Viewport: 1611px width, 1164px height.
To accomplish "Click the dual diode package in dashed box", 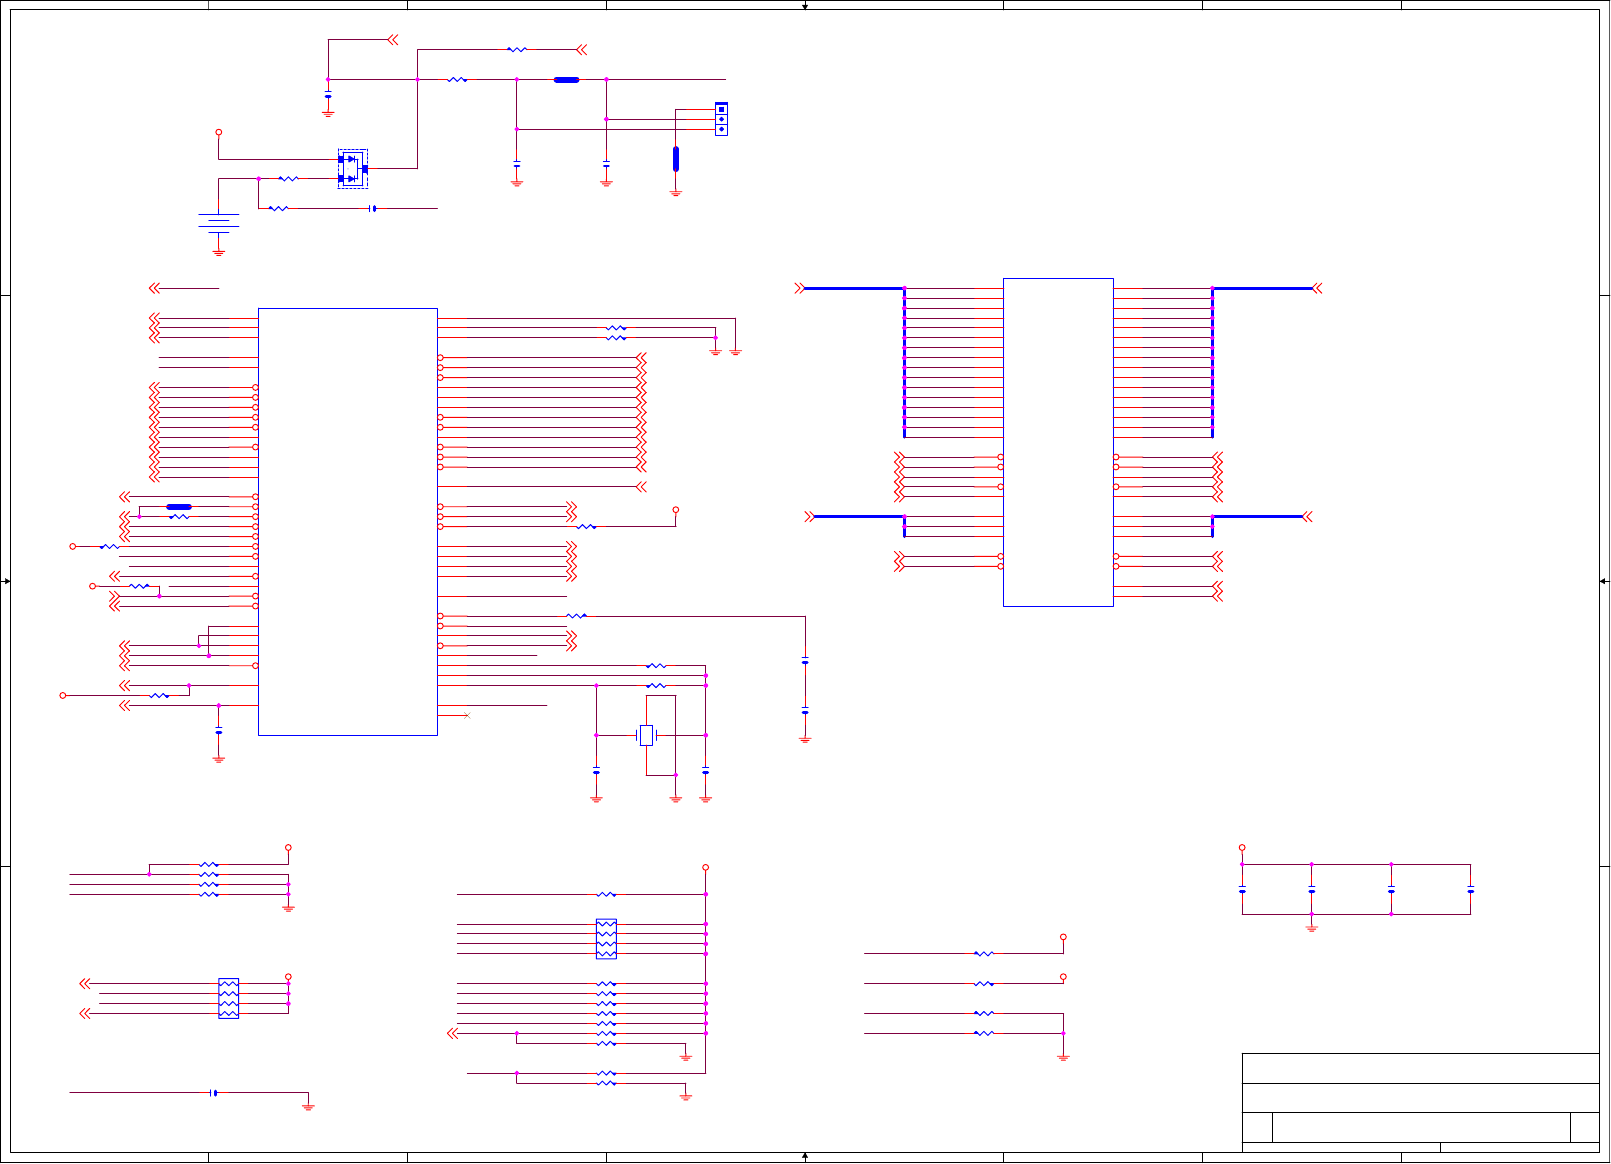I will point(353,169).
